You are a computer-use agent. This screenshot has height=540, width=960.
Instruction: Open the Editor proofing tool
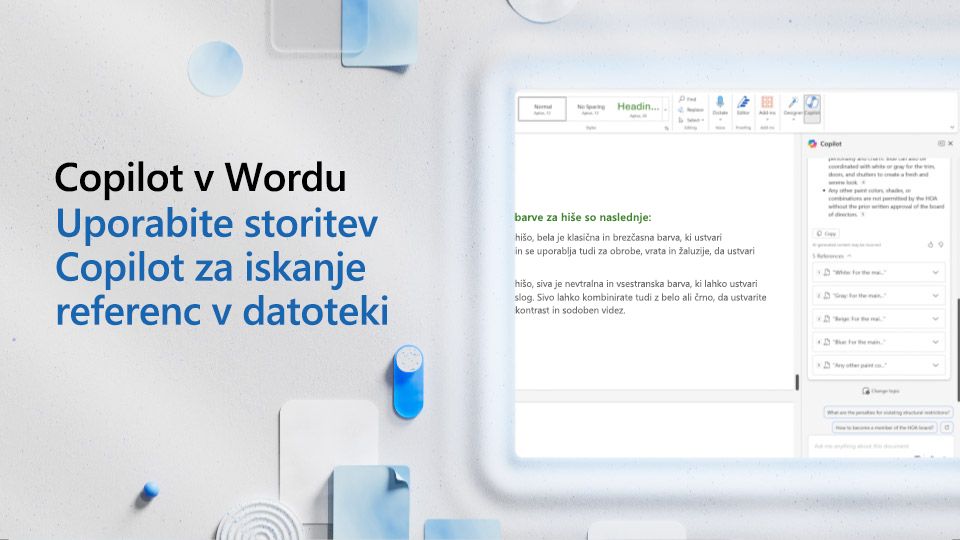click(743, 105)
